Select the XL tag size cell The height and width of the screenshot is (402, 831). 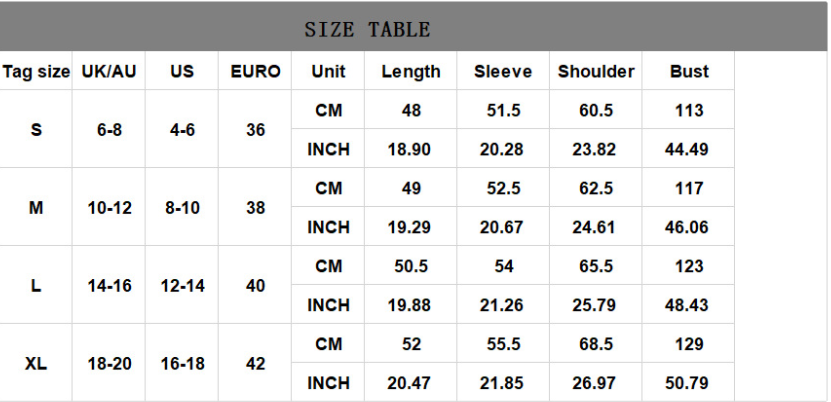pyautogui.click(x=36, y=364)
